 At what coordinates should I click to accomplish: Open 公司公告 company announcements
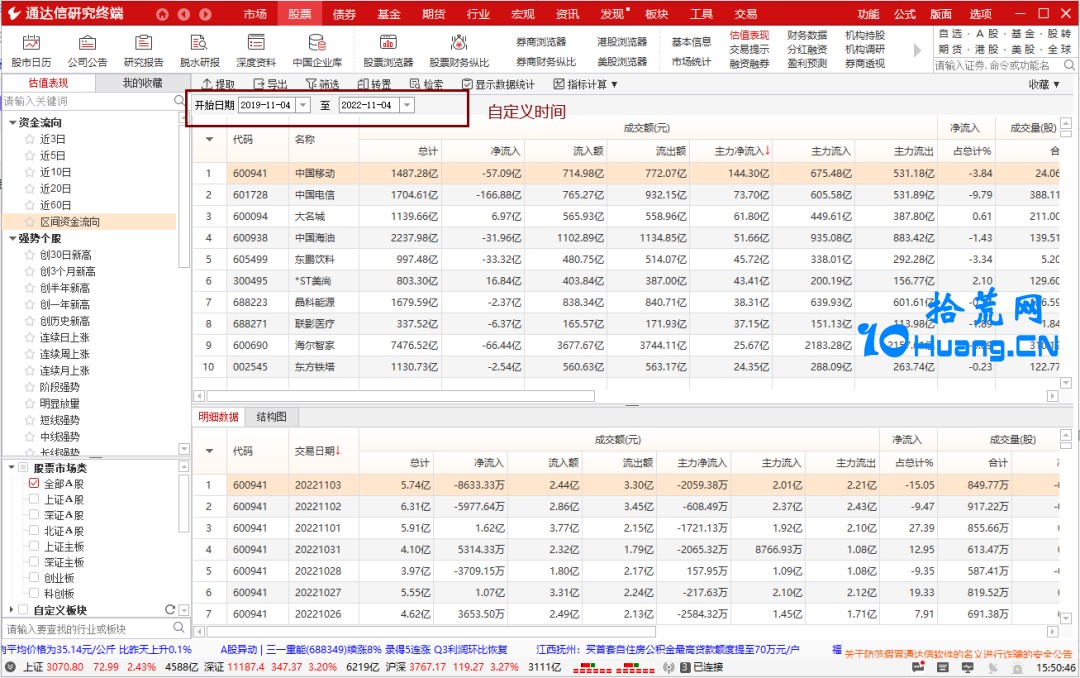[x=87, y=51]
